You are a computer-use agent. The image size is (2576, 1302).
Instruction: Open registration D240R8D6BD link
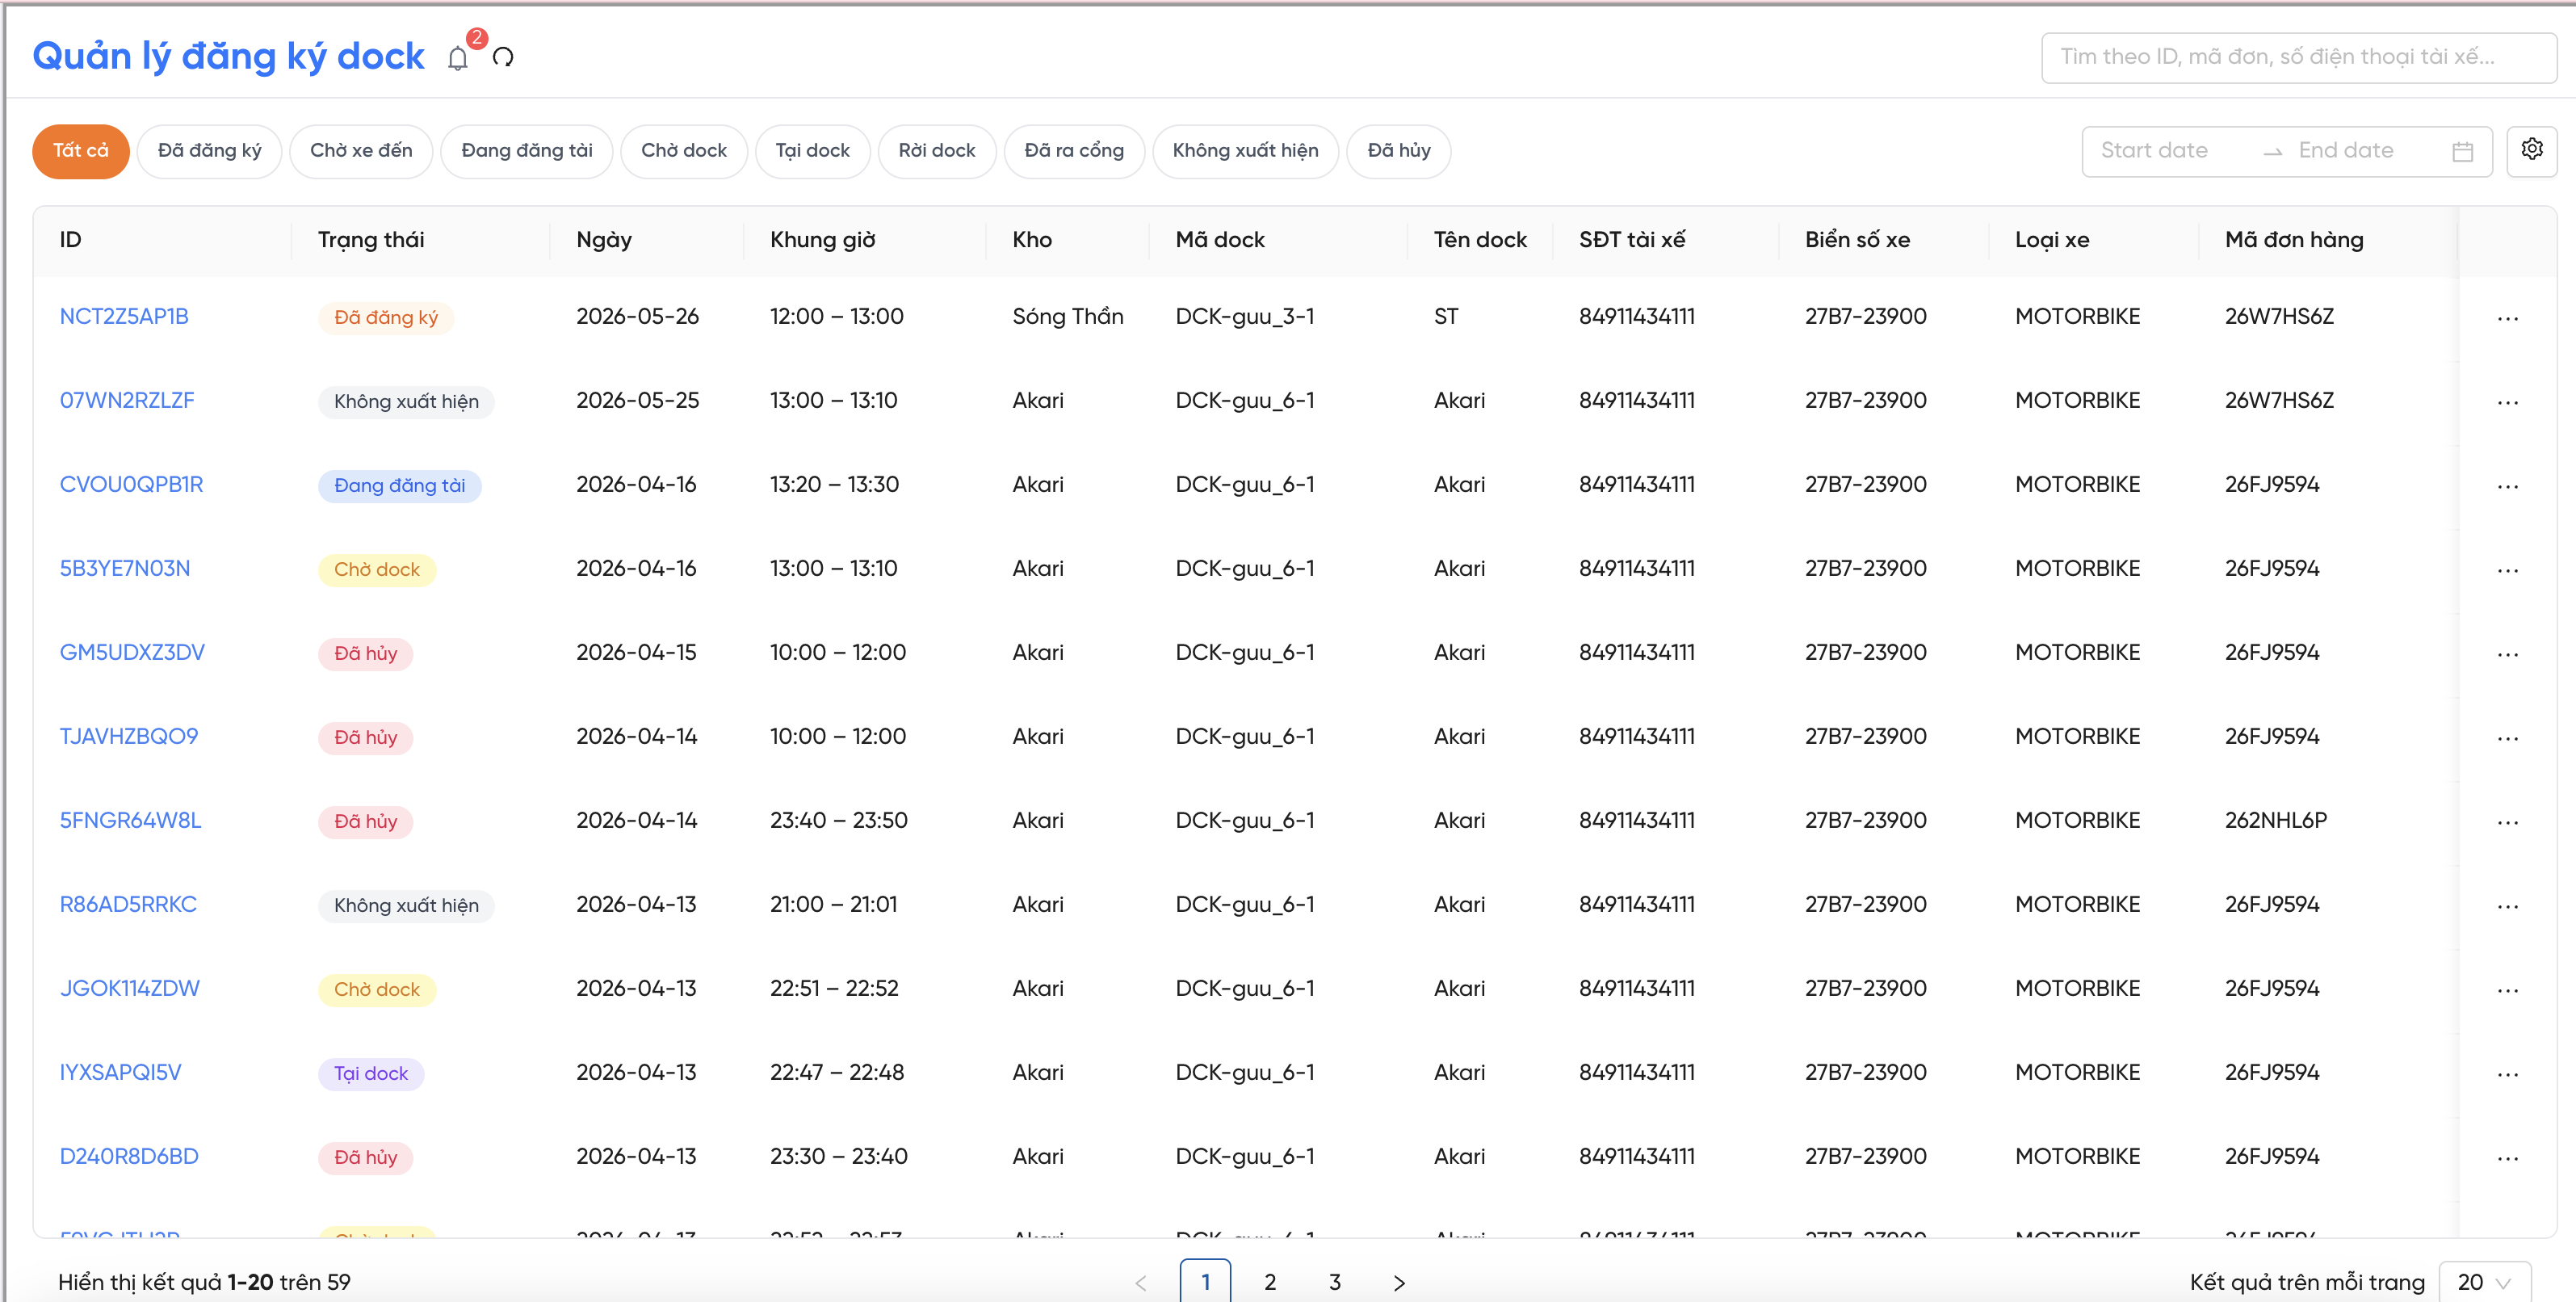click(129, 1157)
